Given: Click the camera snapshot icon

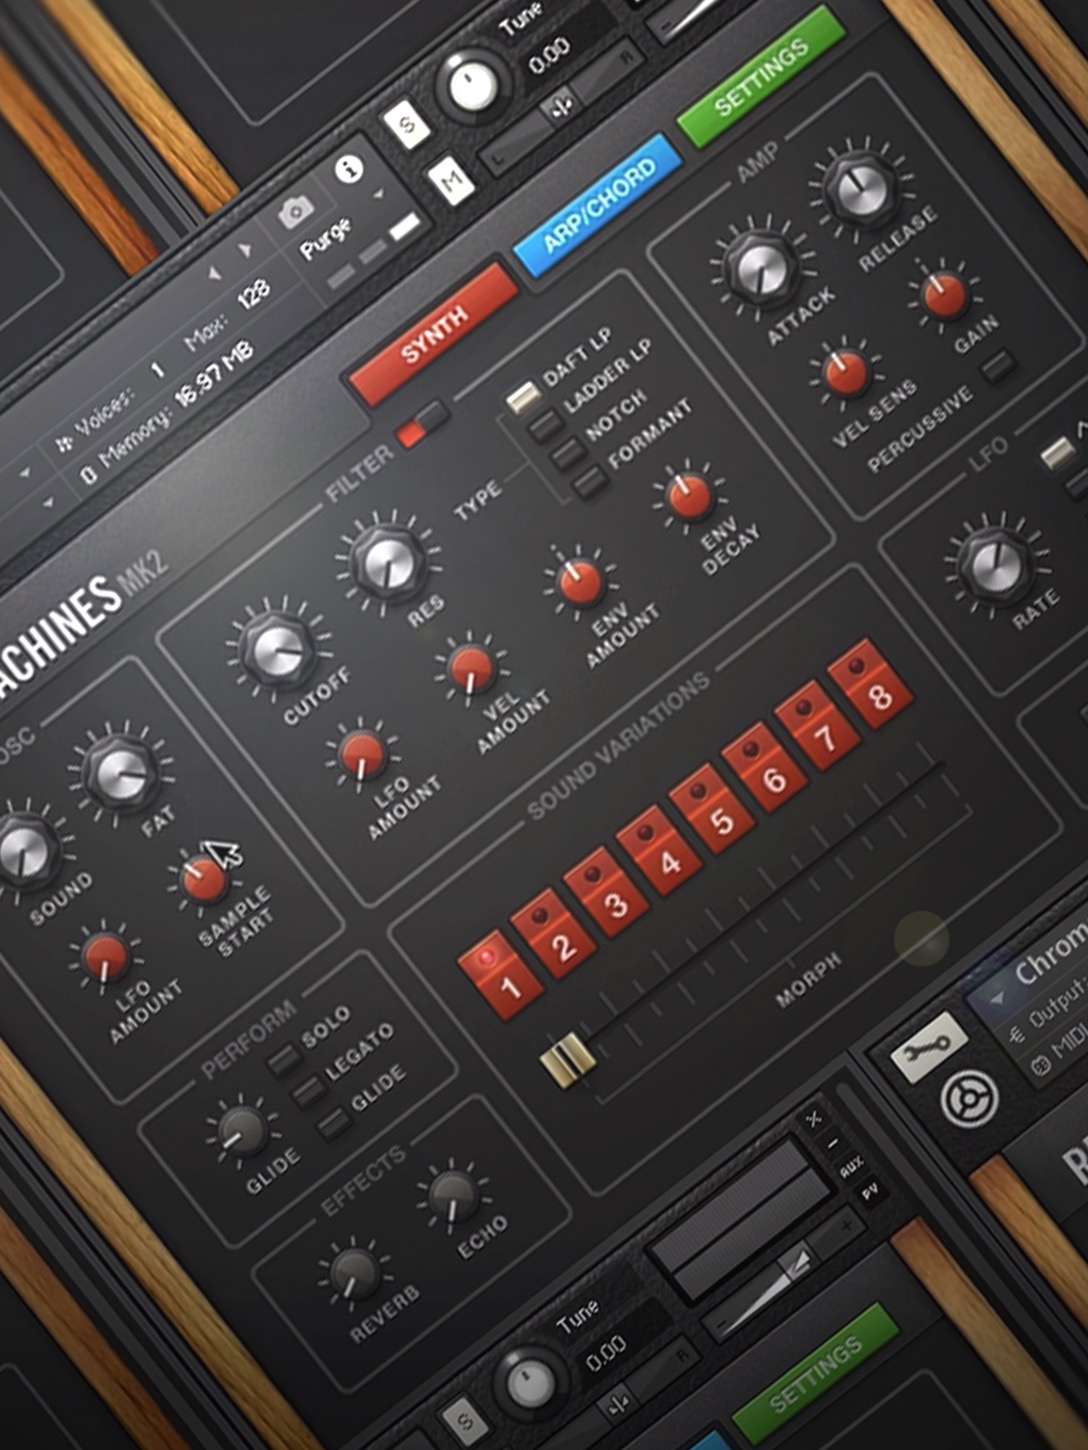Looking at the screenshot, I should (x=295, y=212).
